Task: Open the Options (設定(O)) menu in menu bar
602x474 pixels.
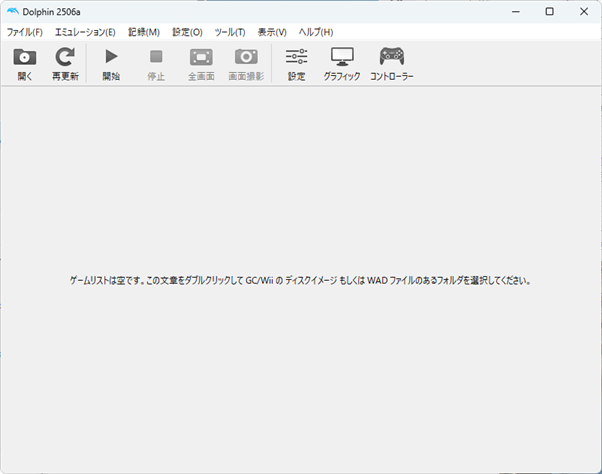Action: pos(187,32)
